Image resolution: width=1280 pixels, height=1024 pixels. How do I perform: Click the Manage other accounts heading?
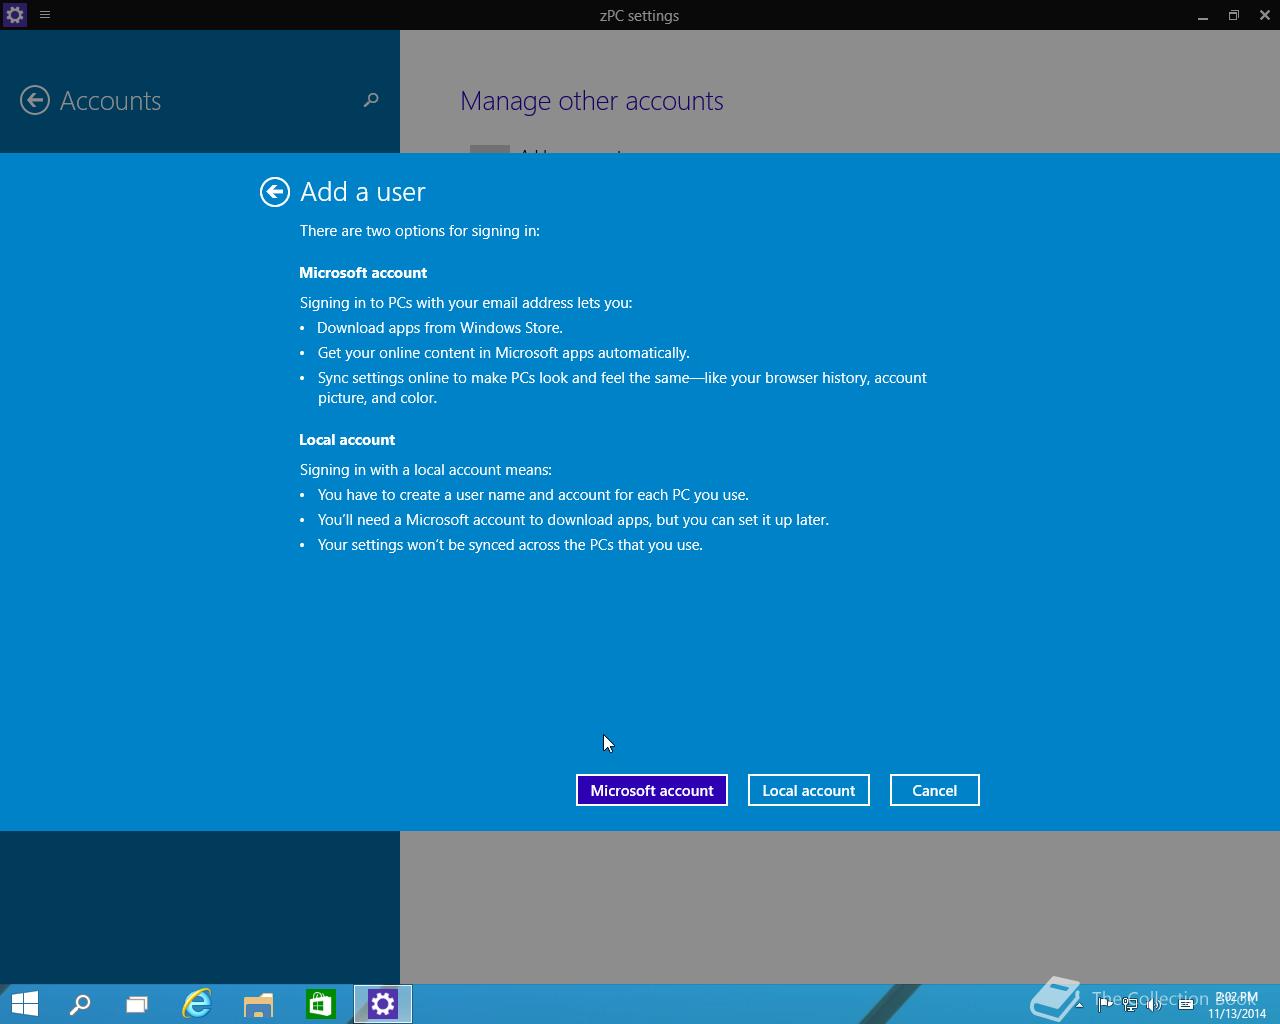(592, 100)
